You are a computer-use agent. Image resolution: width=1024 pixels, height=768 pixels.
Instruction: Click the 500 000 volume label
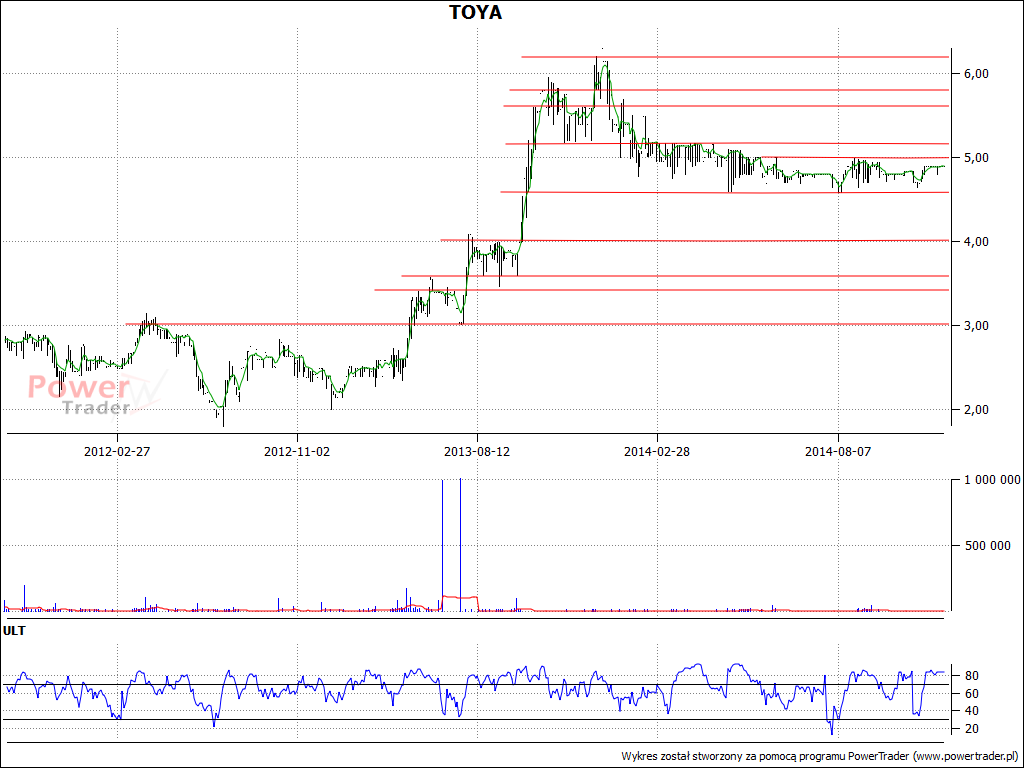pos(987,545)
